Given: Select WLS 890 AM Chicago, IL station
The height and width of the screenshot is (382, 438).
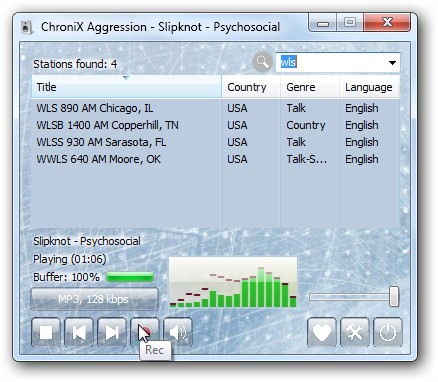Looking at the screenshot, I should (x=215, y=108).
